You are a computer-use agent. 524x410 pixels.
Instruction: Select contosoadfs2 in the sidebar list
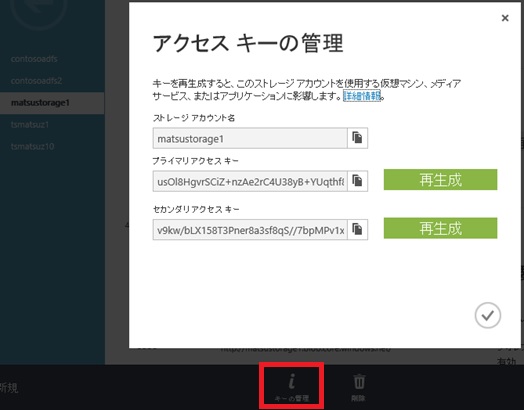click(36, 81)
